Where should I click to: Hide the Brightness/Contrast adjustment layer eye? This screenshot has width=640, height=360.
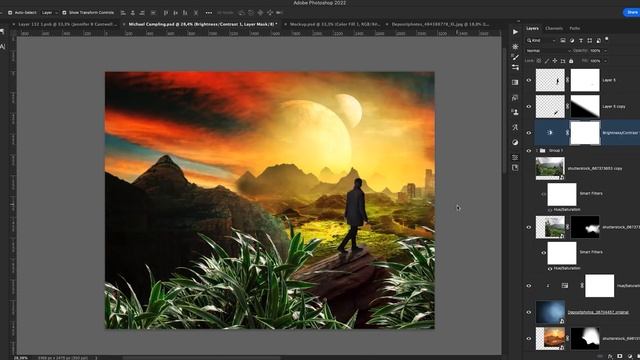(529, 133)
